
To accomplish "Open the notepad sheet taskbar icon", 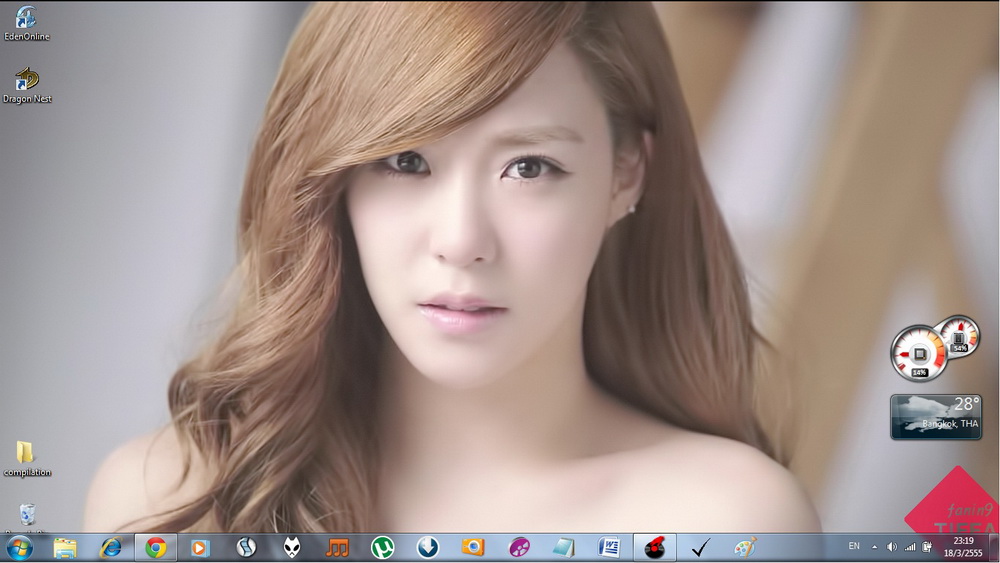I will coord(564,548).
